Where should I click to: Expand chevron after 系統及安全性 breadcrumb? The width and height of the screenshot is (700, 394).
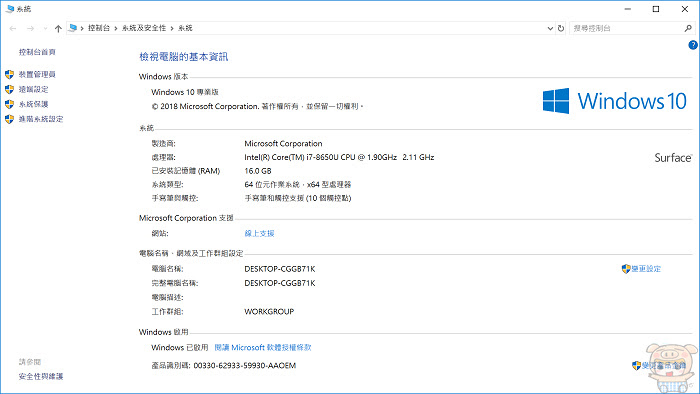(x=172, y=28)
